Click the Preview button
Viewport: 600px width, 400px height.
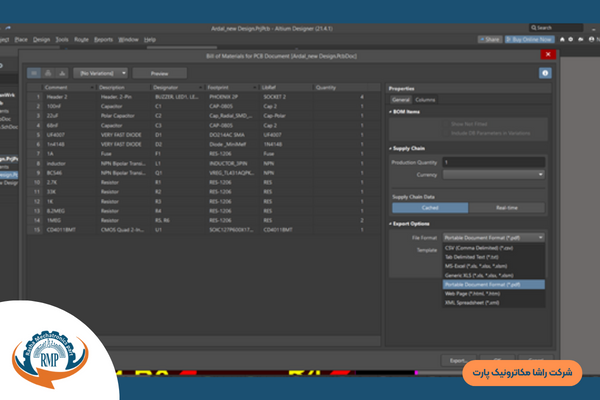coord(159,73)
